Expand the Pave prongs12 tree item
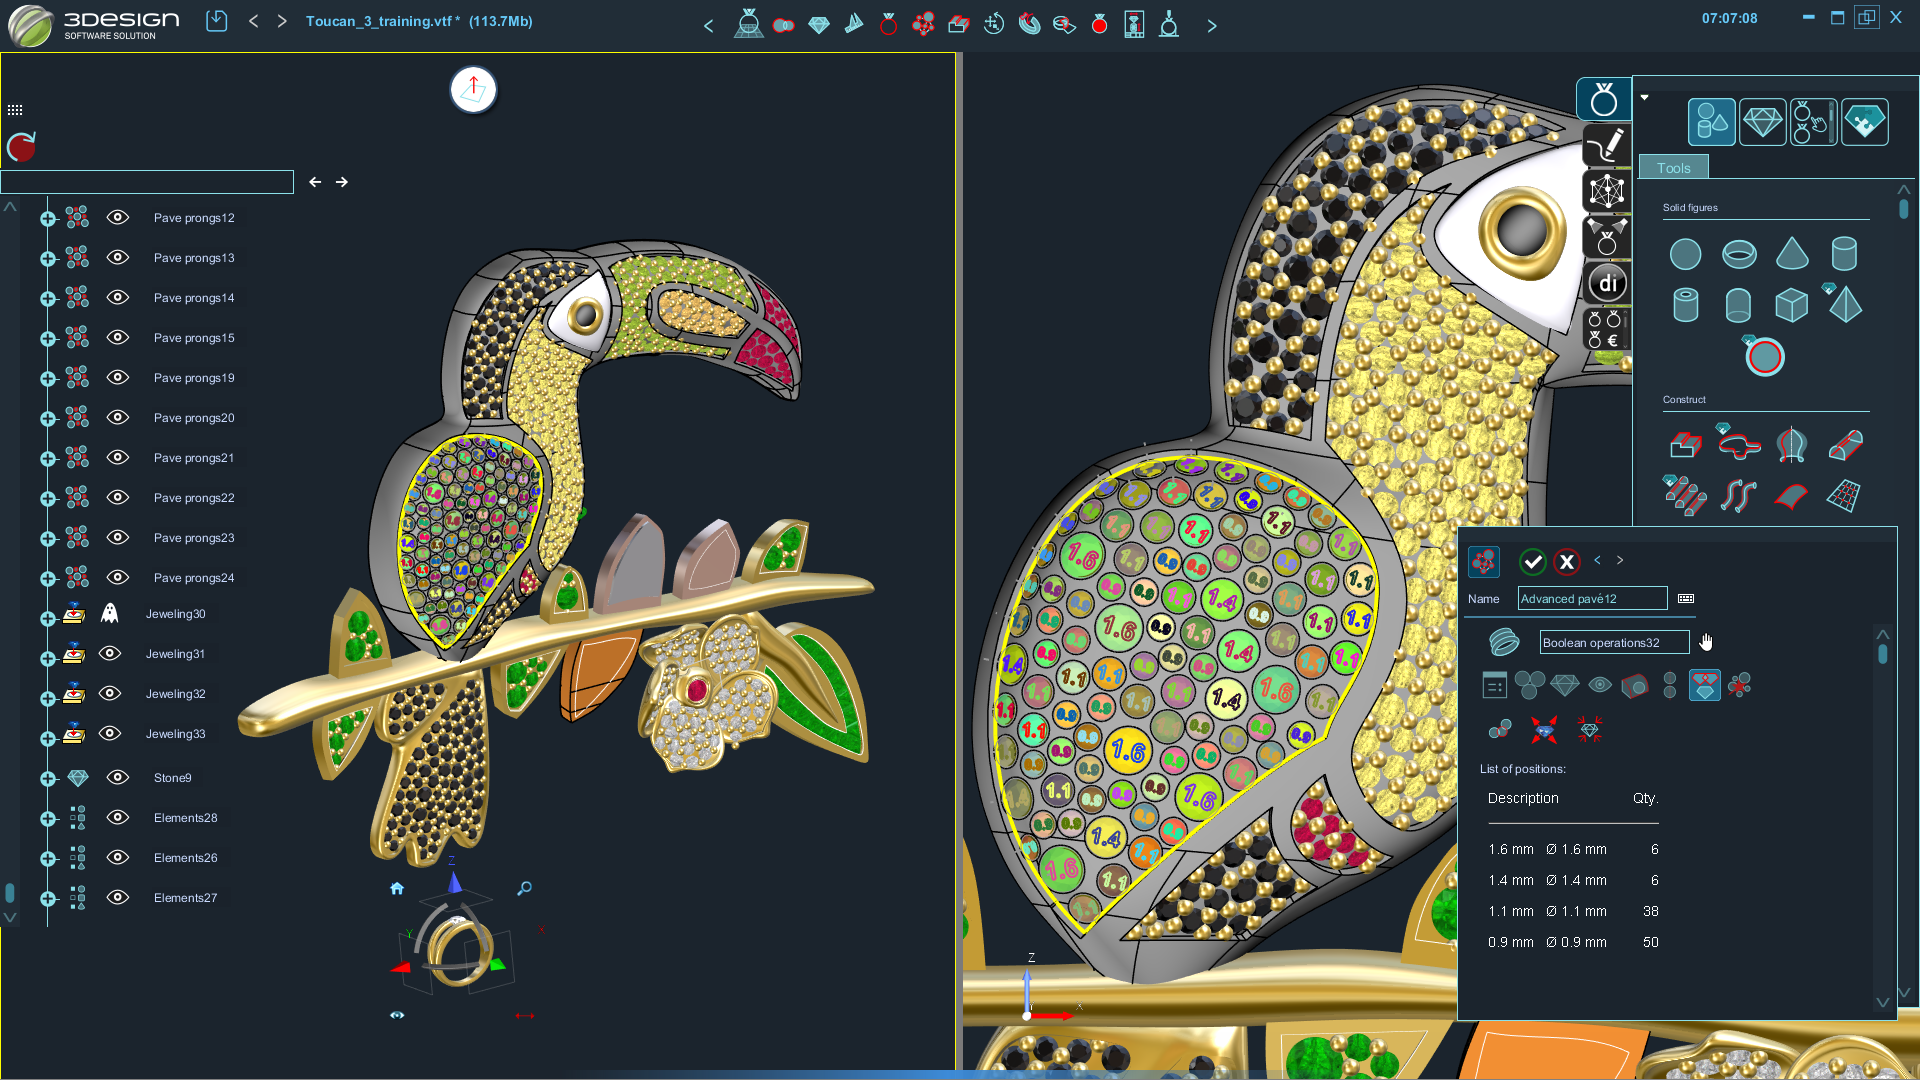This screenshot has height=1080, width=1920. pyautogui.click(x=48, y=217)
